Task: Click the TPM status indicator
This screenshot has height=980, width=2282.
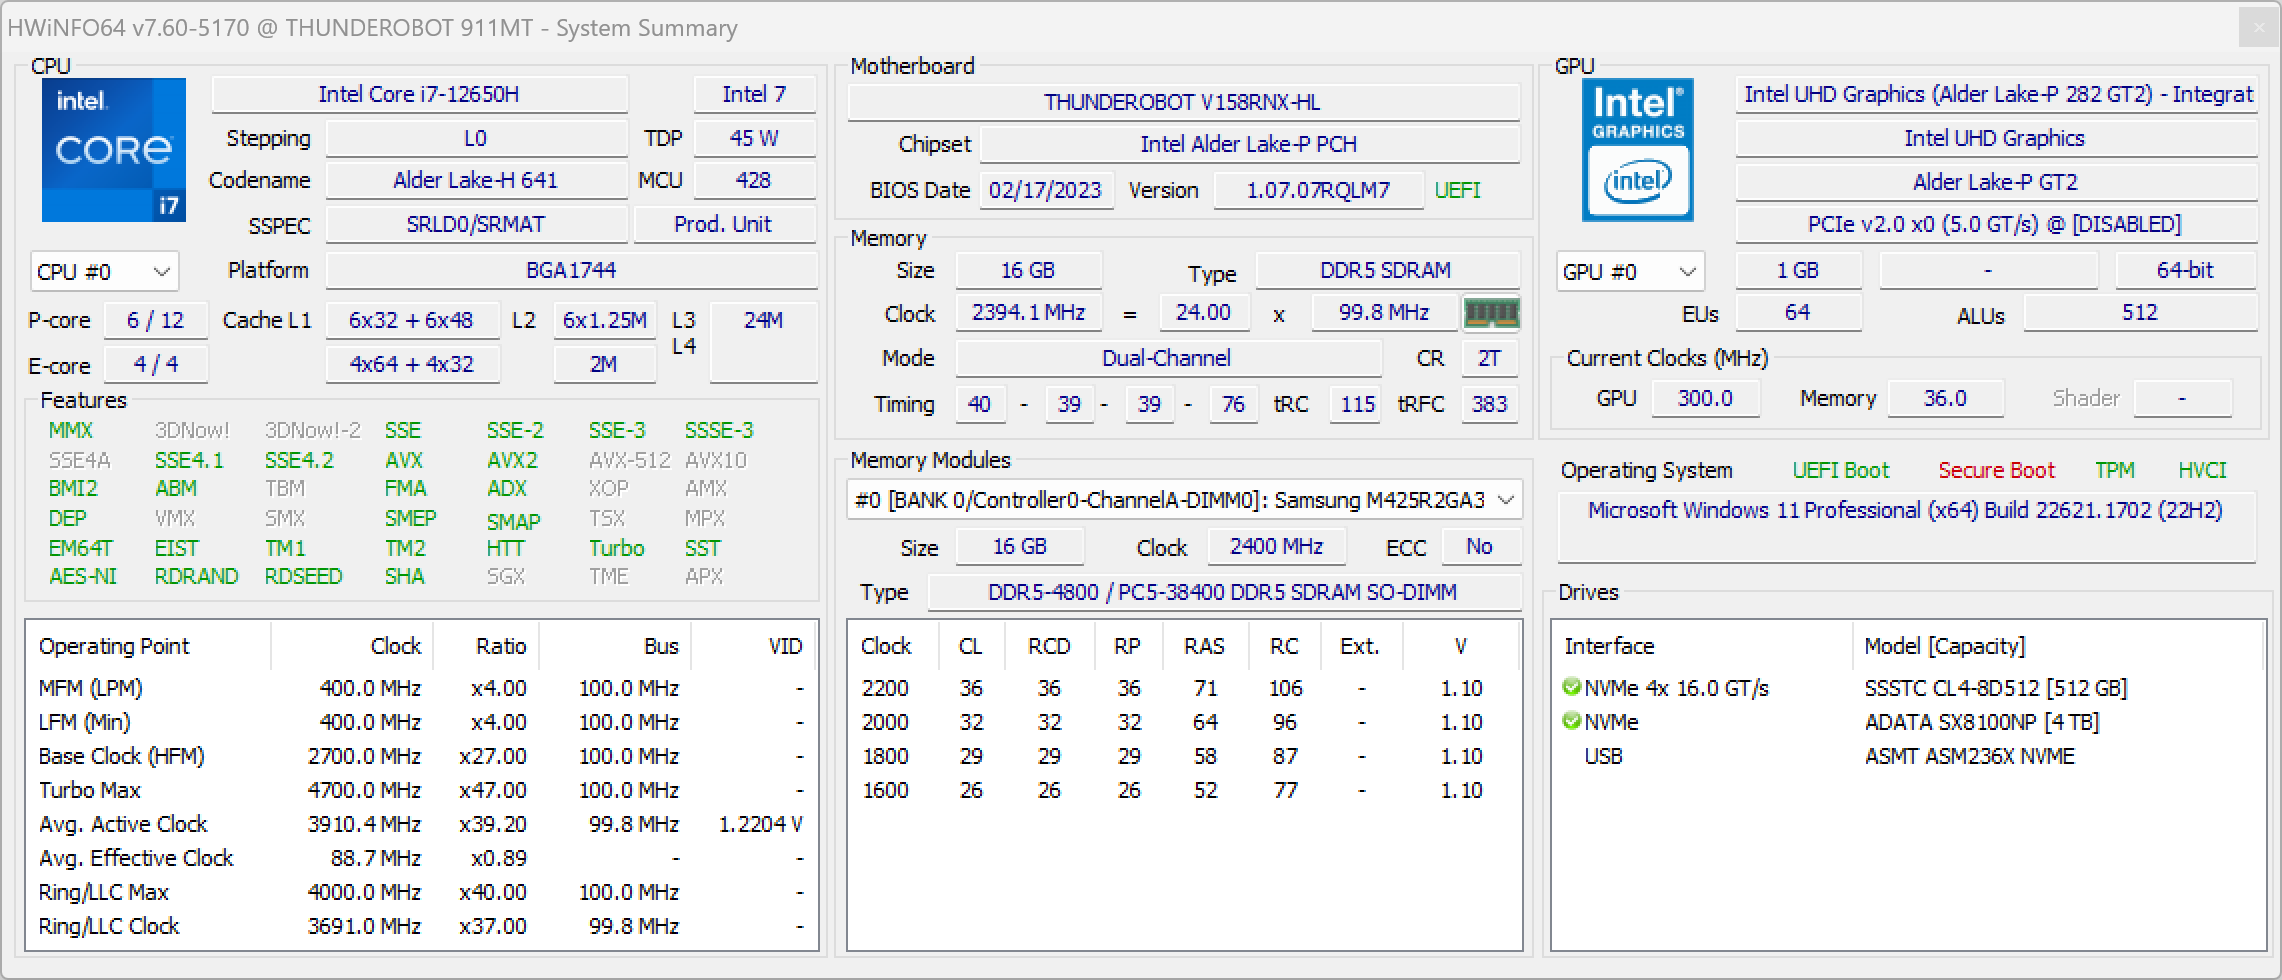Action: click(2114, 470)
